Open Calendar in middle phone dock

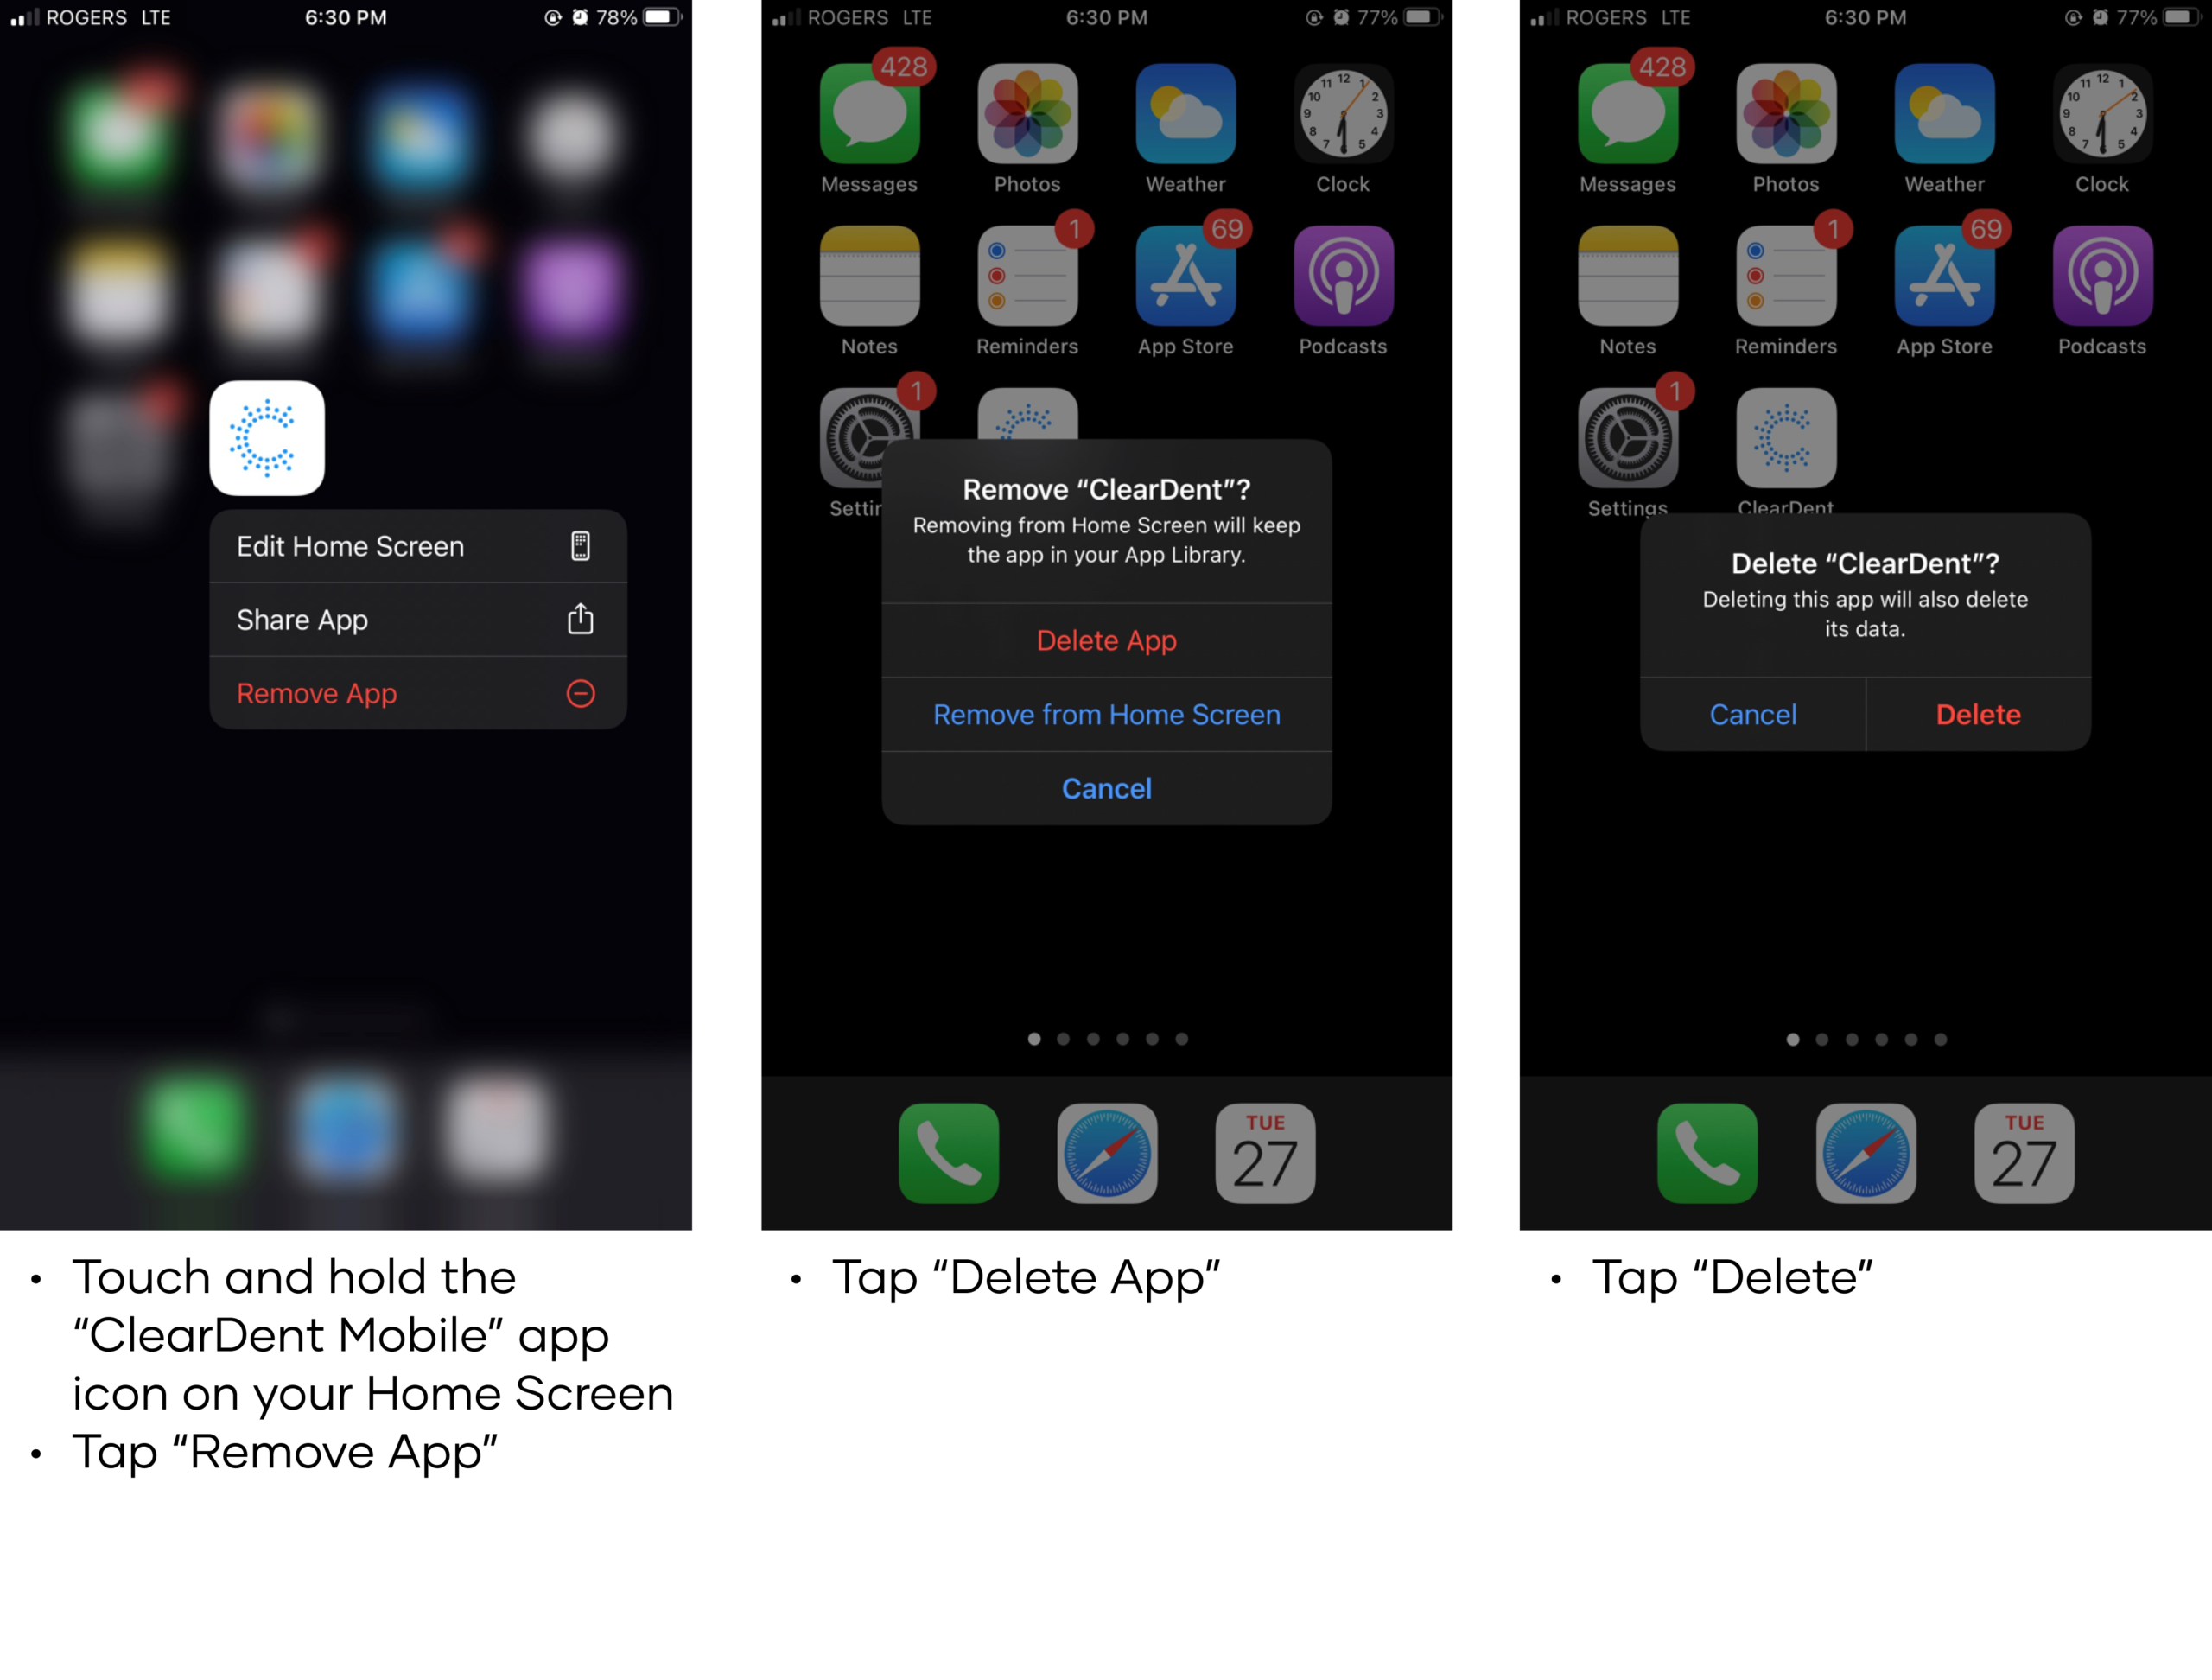point(1265,1153)
